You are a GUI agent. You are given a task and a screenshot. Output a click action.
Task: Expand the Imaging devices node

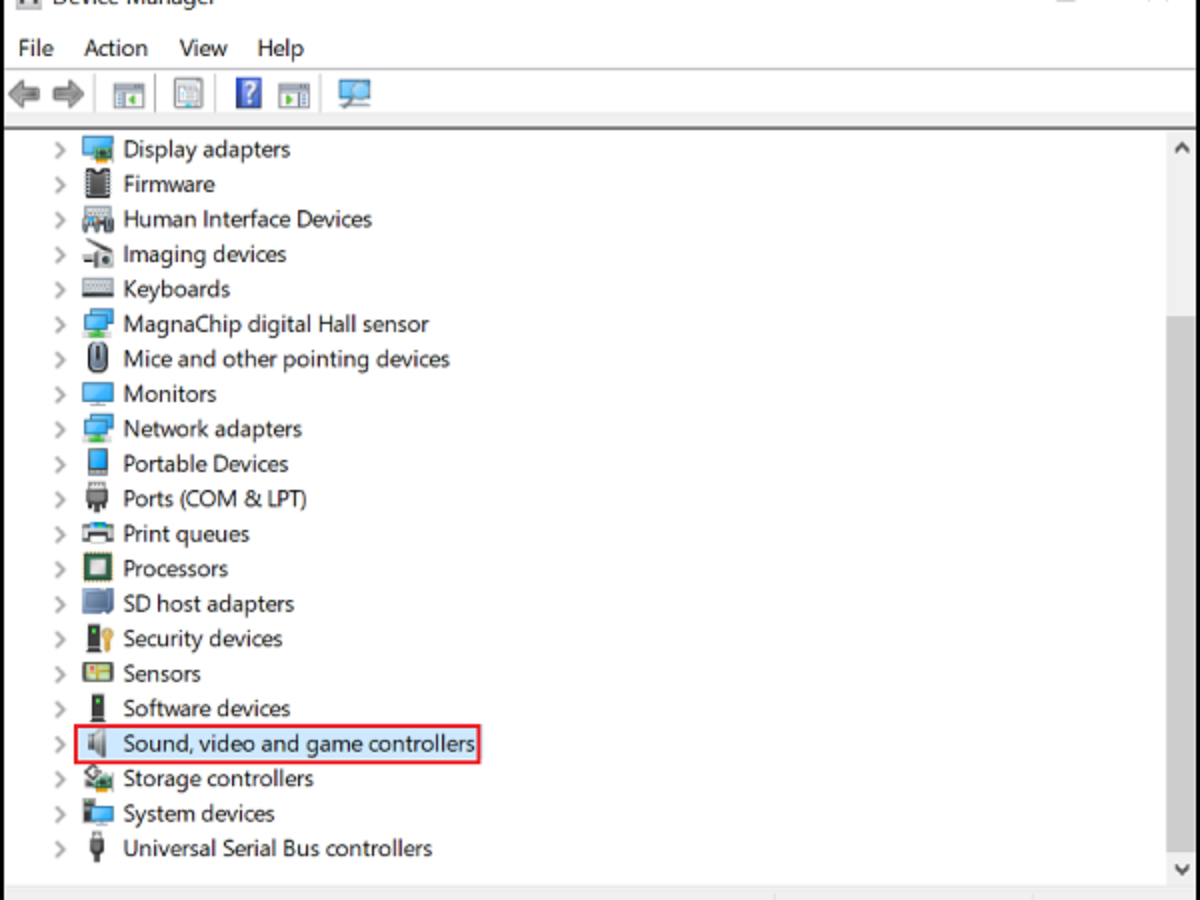60,255
